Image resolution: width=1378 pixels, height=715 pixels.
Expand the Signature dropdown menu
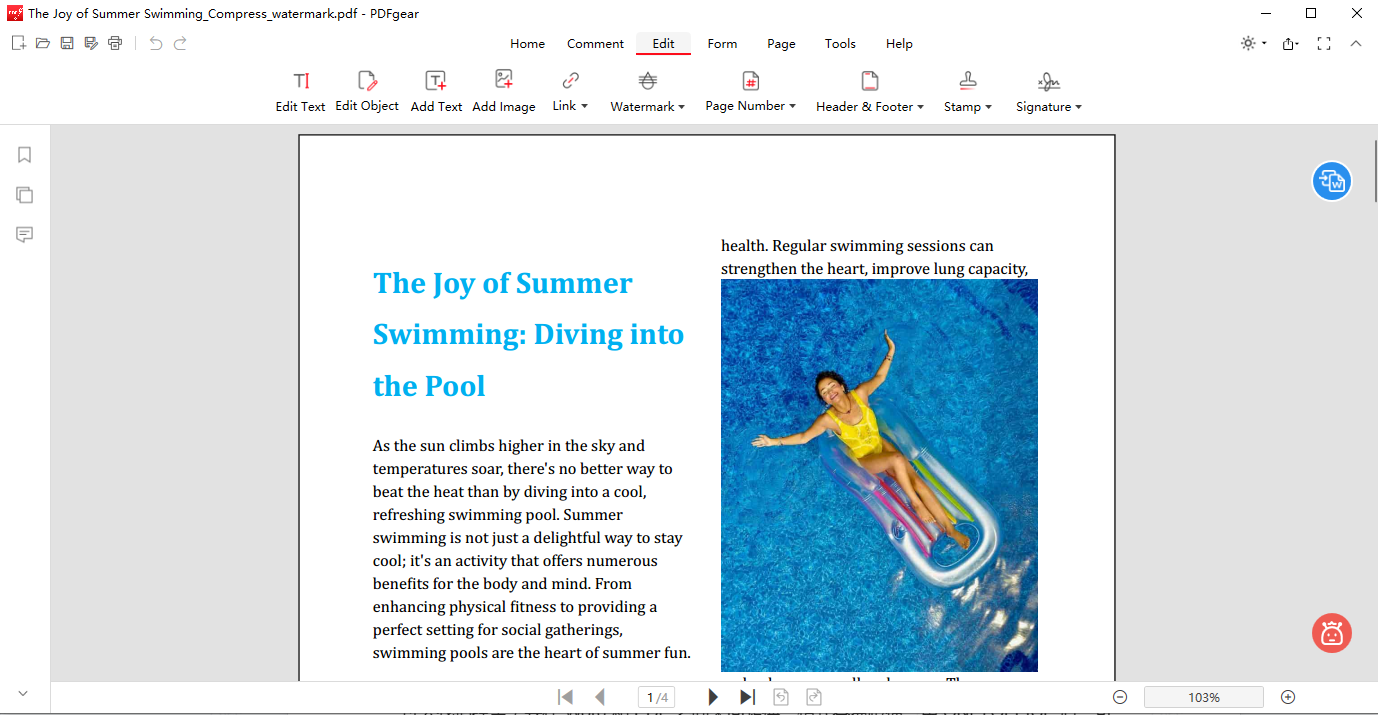click(x=1048, y=91)
